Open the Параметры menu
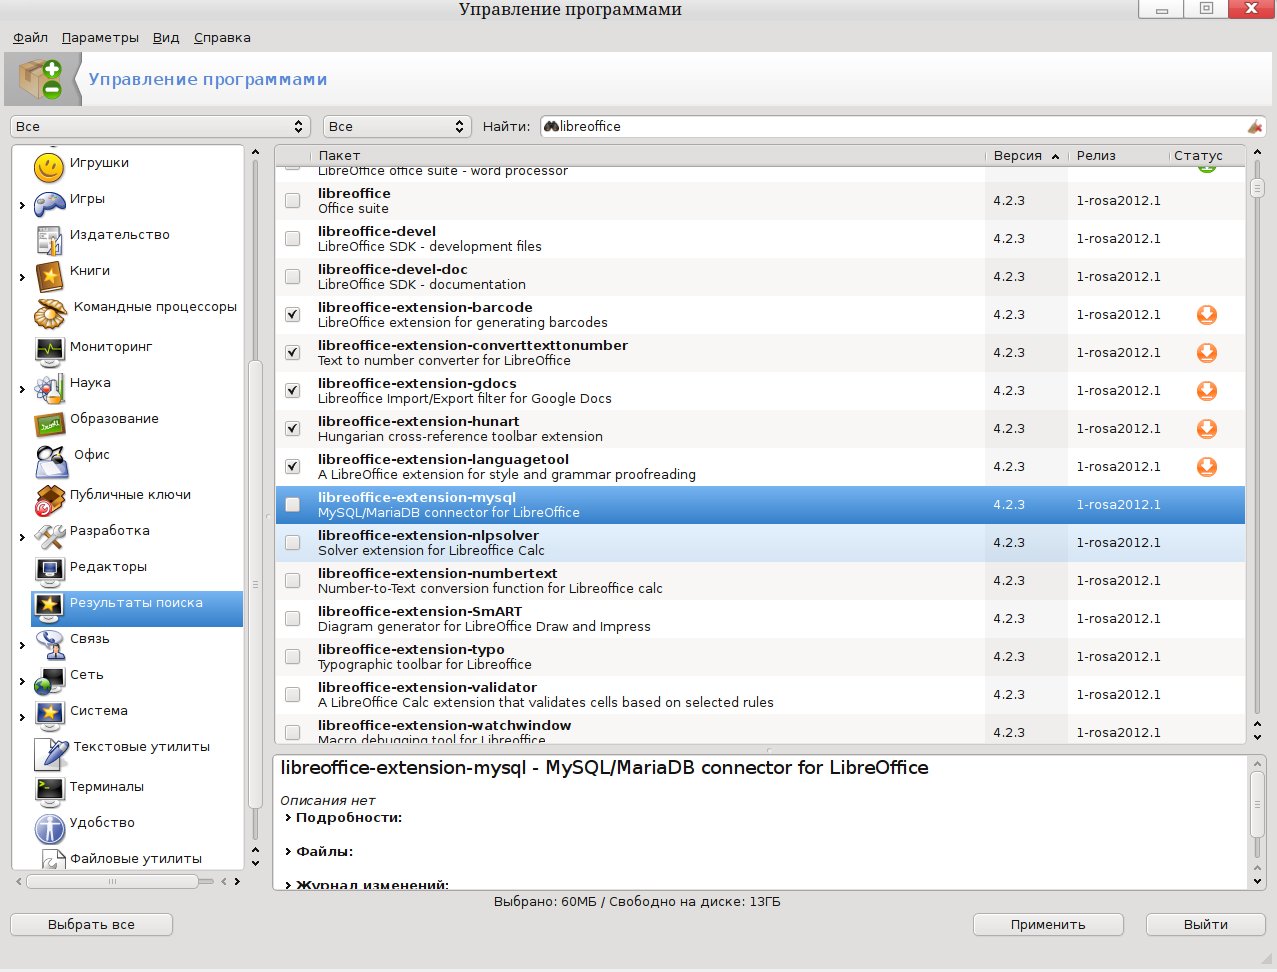This screenshot has width=1277, height=972. (x=100, y=38)
